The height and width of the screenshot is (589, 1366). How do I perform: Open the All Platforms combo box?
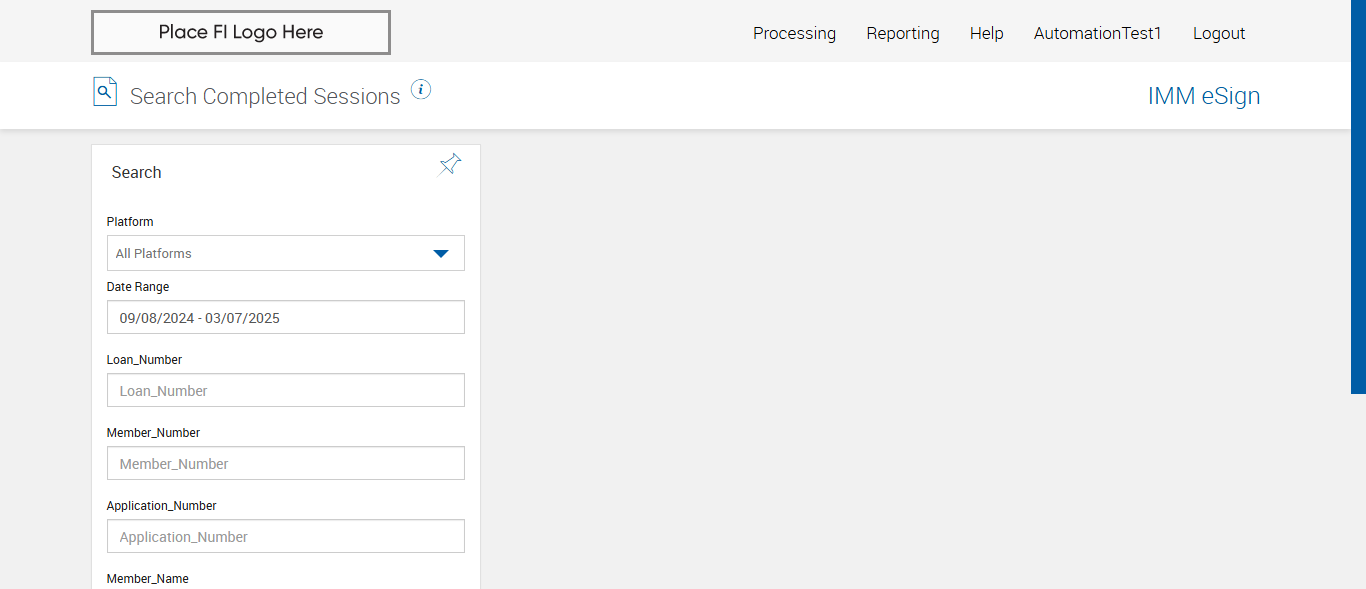(270, 254)
